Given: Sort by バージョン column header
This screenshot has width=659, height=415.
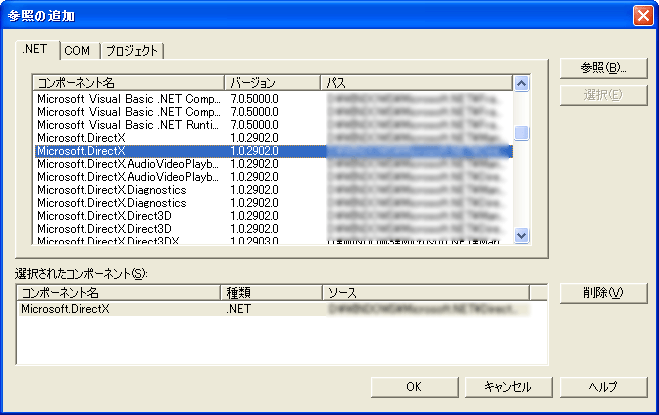Looking at the screenshot, I should [x=272, y=83].
